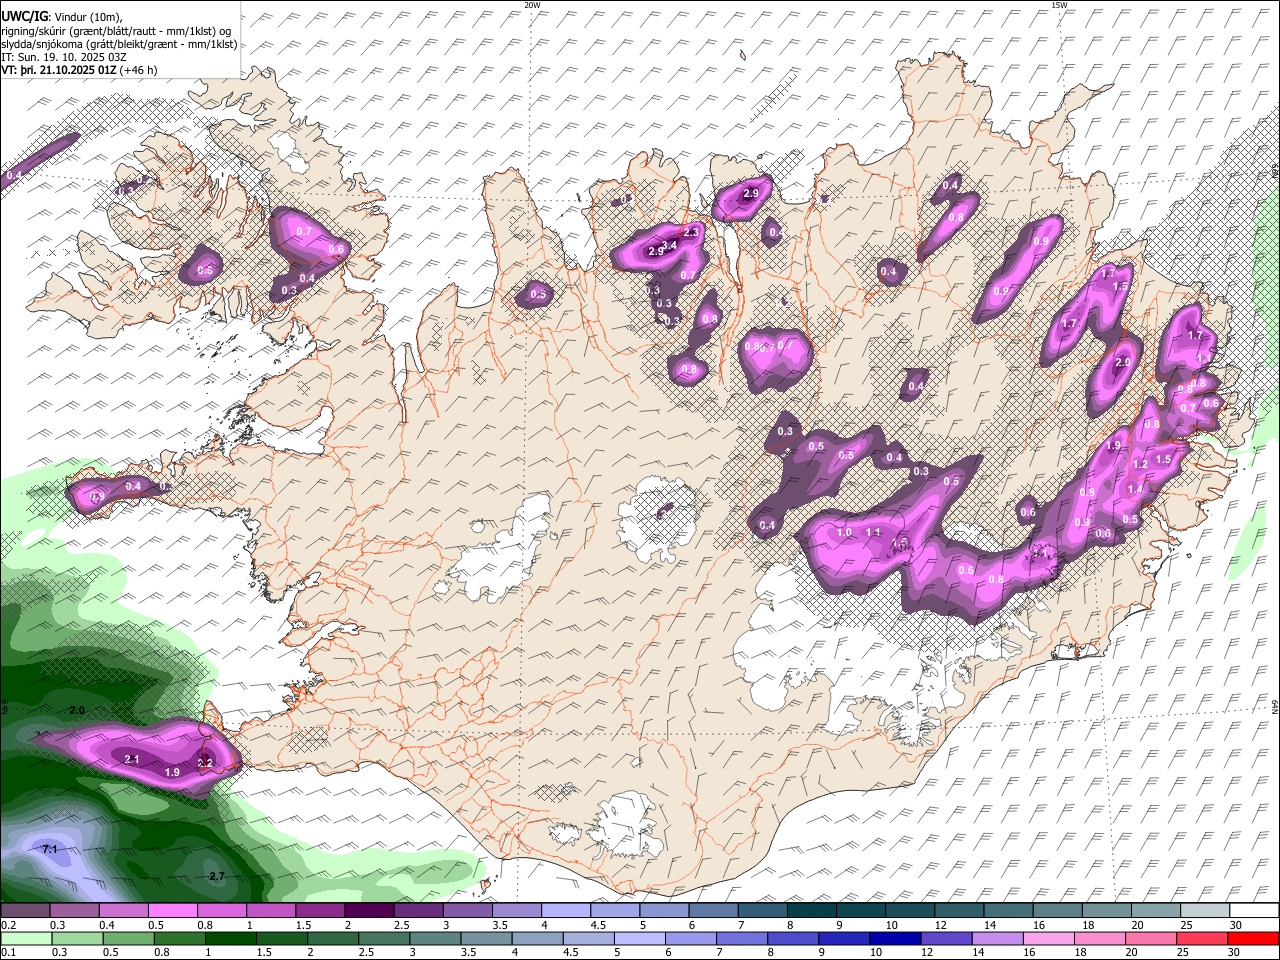Click the 1.4 snowfall value in the east

(1135, 489)
